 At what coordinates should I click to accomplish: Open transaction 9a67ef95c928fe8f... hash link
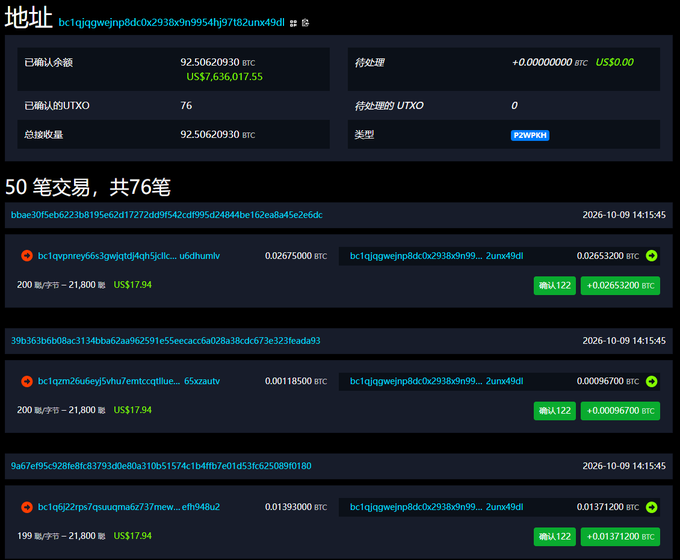click(161, 466)
